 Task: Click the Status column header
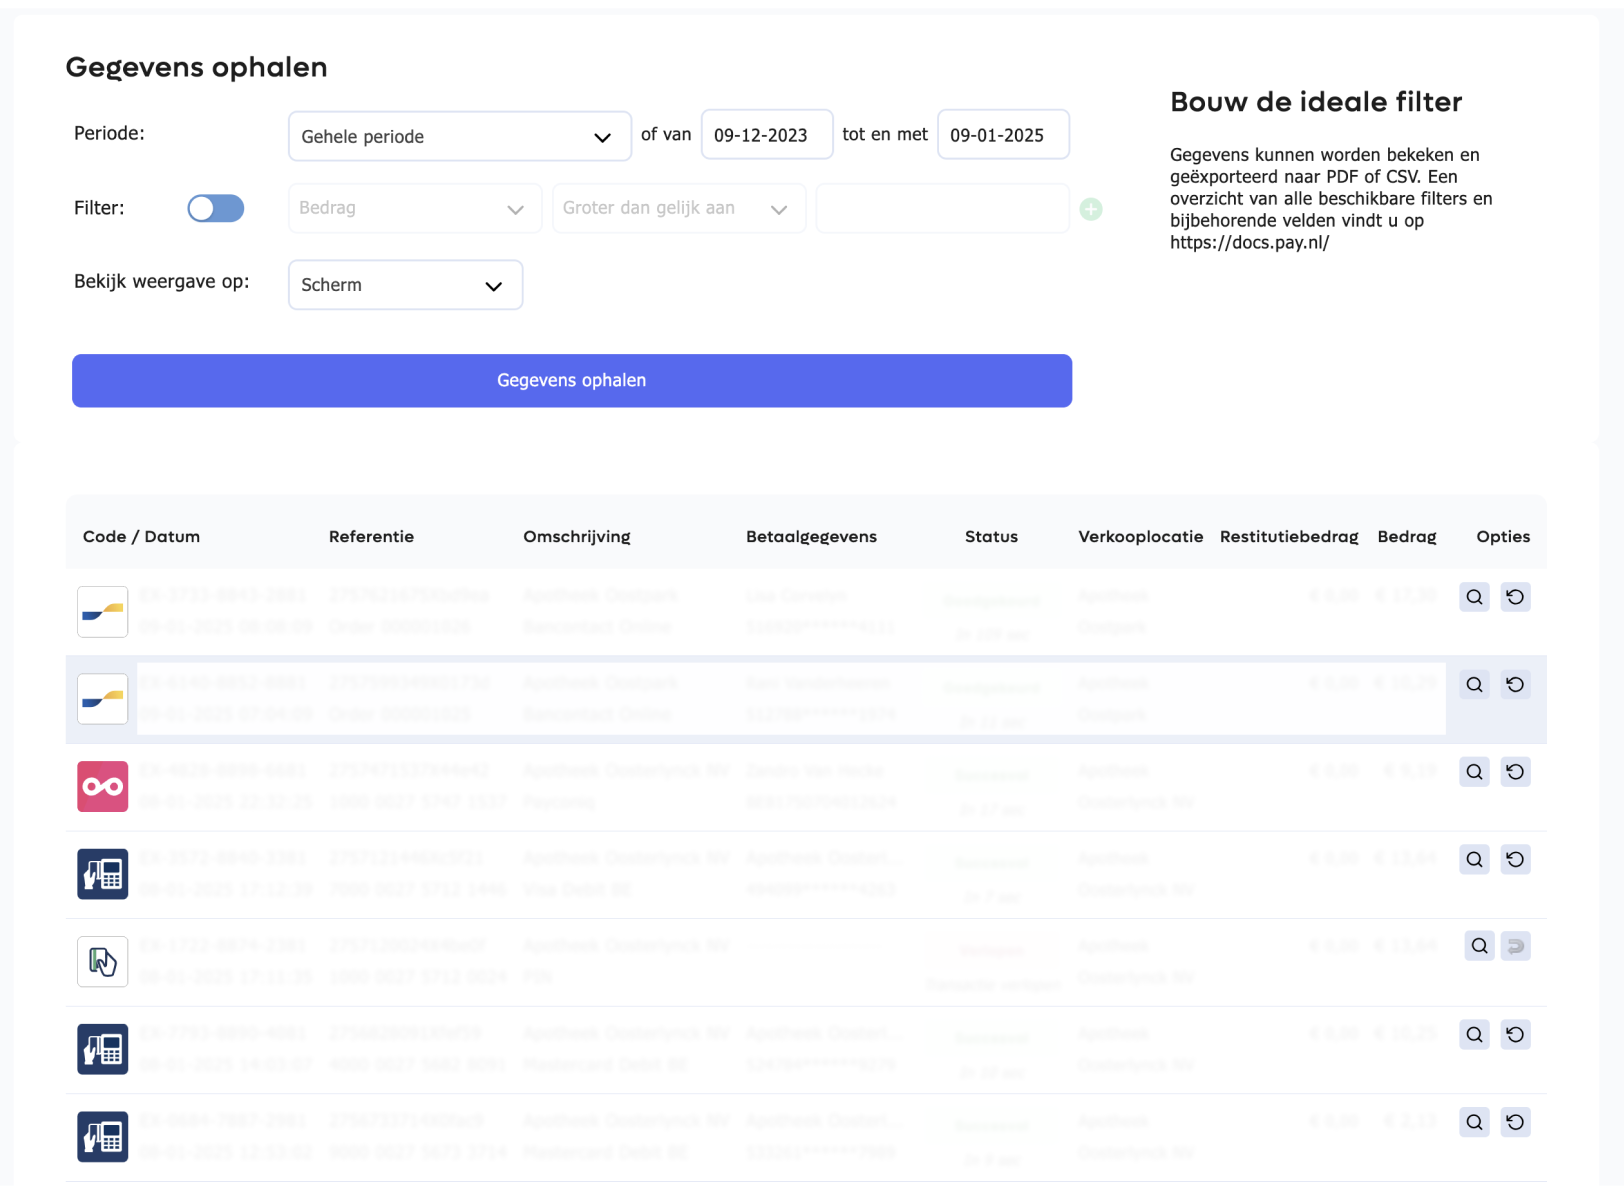[991, 537]
